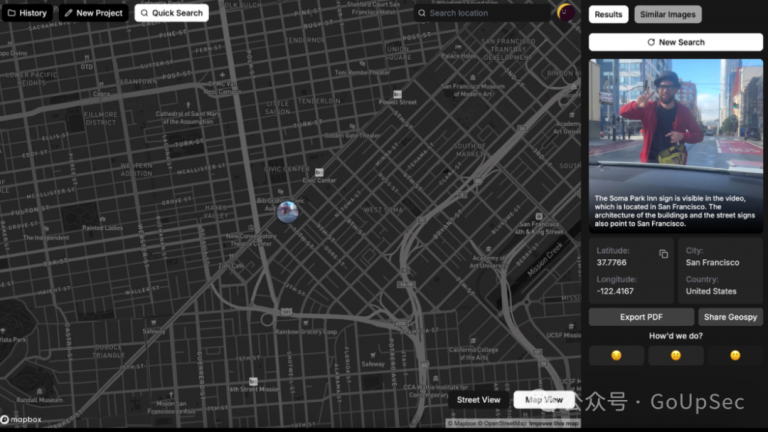Image resolution: width=768 pixels, height=432 pixels.
Task: Copy the latitude and longitude coordinates
Action: click(663, 254)
